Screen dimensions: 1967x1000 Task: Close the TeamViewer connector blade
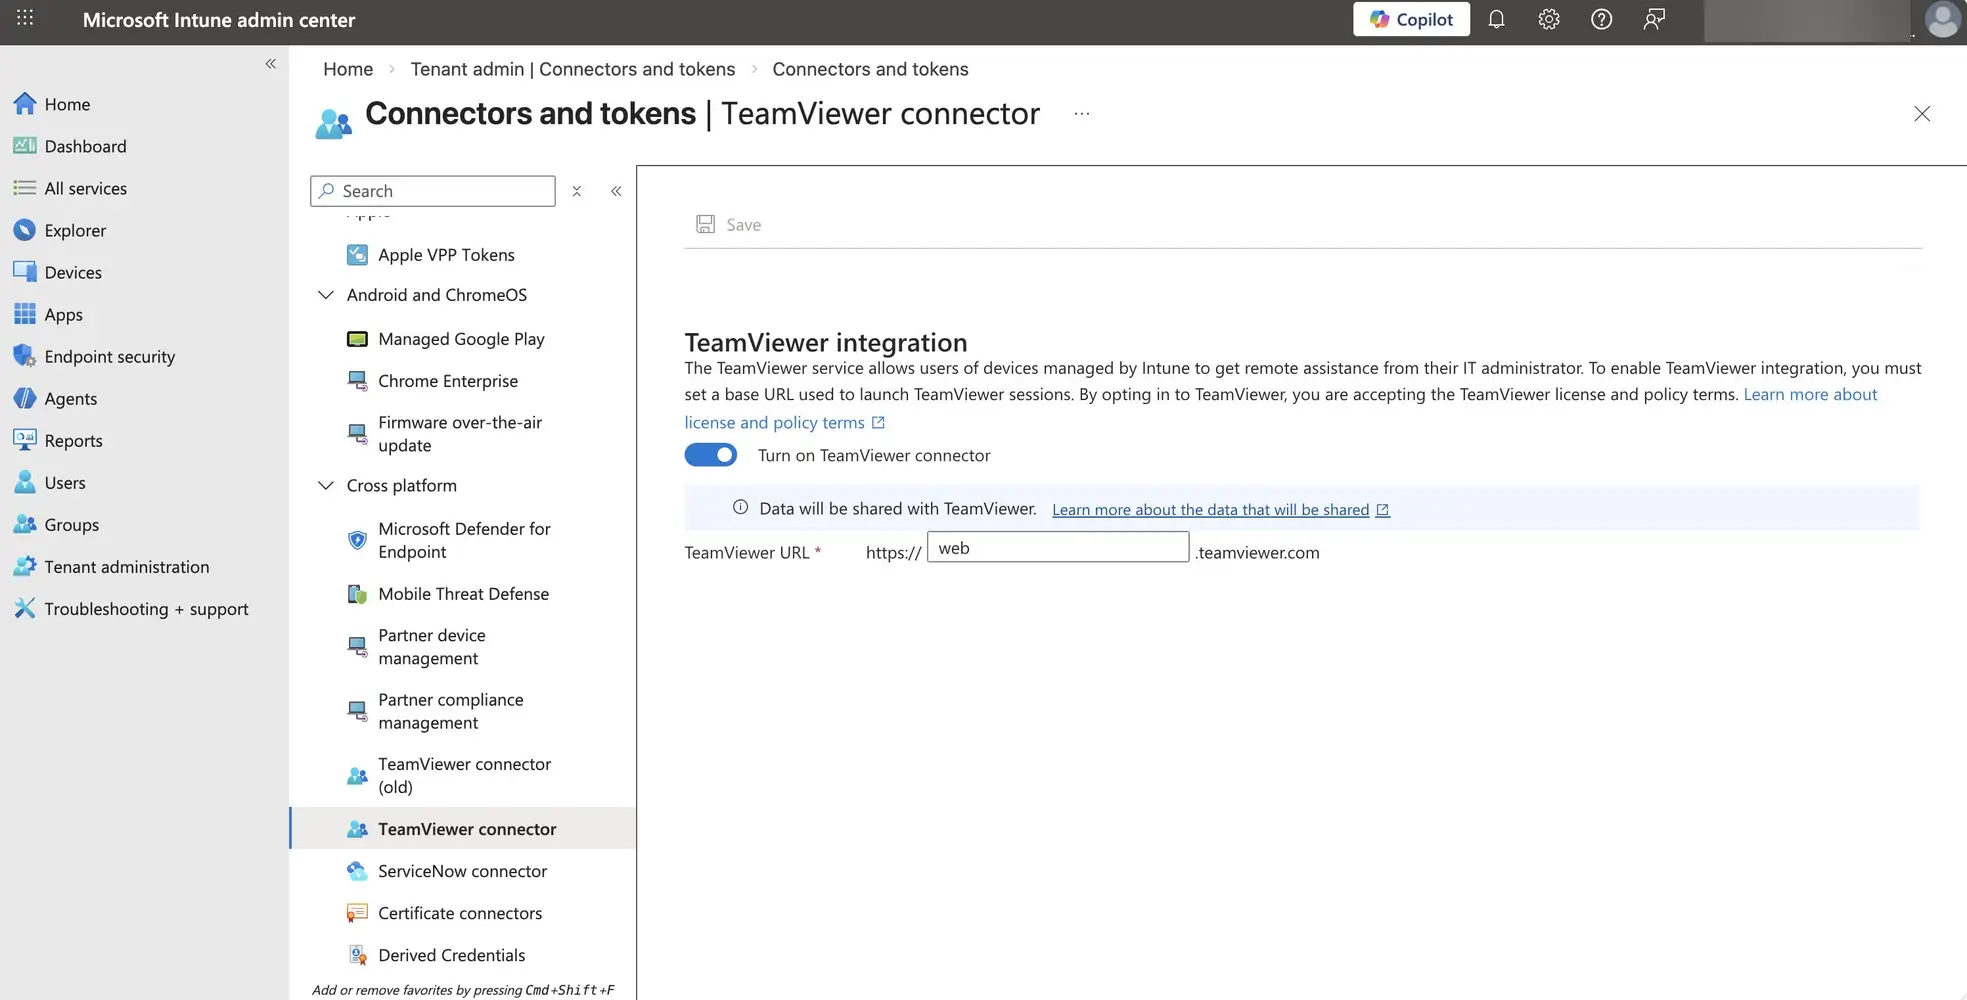click(x=1922, y=114)
